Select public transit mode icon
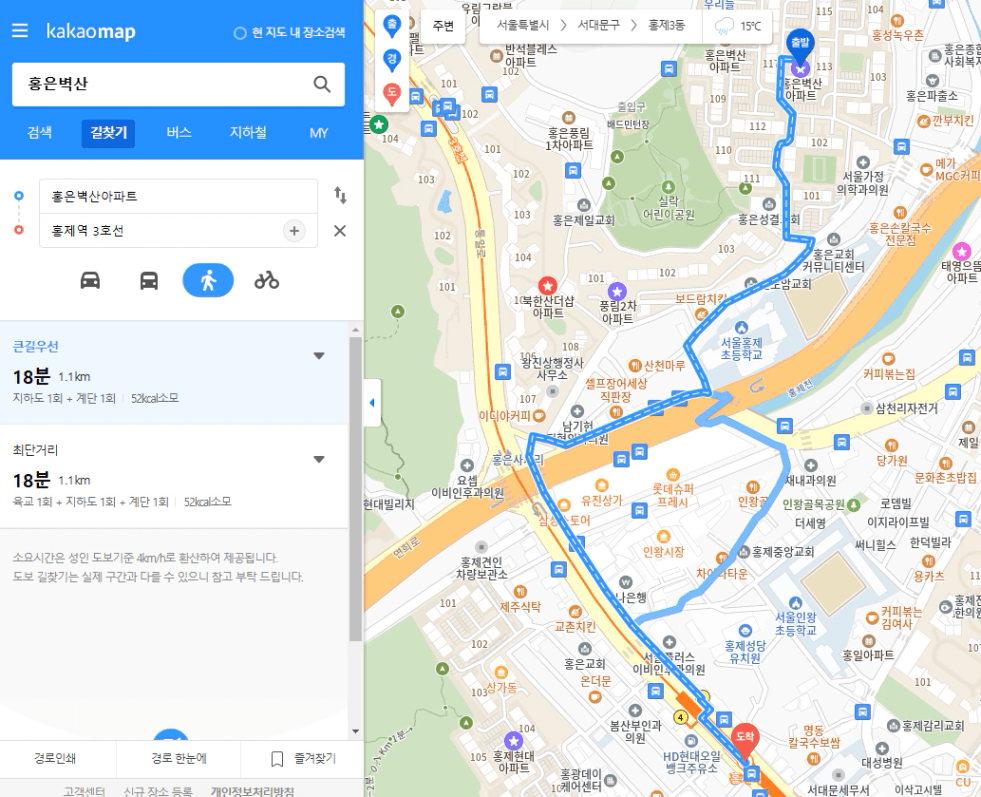Image resolution: width=981 pixels, height=797 pixels. [x=149, y=280]
